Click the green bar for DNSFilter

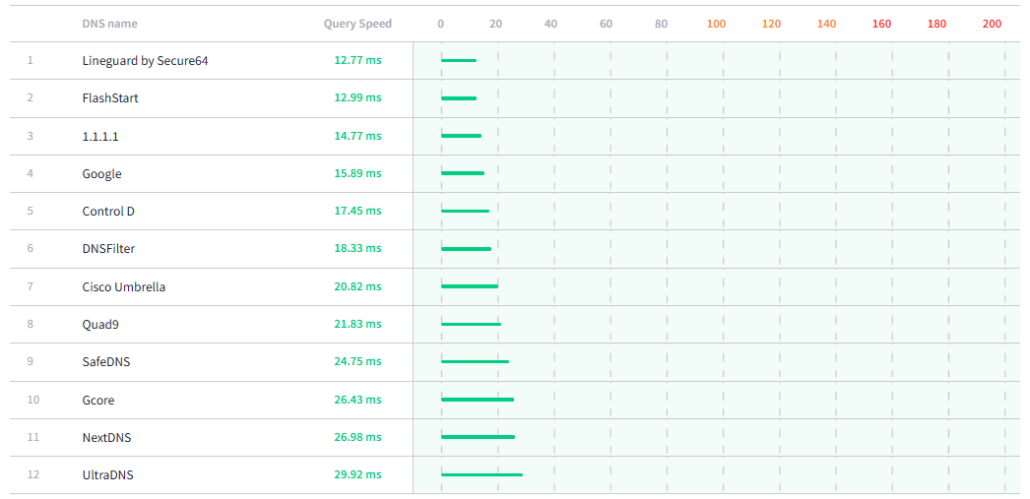tap(466, 249)
